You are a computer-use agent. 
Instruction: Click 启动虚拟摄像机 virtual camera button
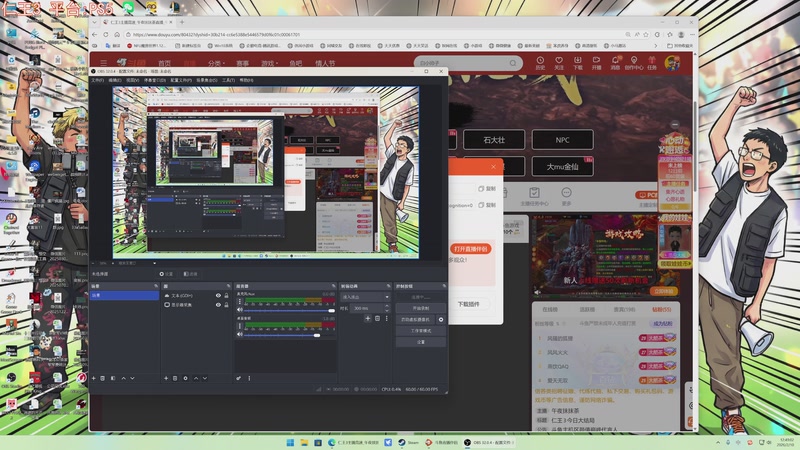pos(415,319)
